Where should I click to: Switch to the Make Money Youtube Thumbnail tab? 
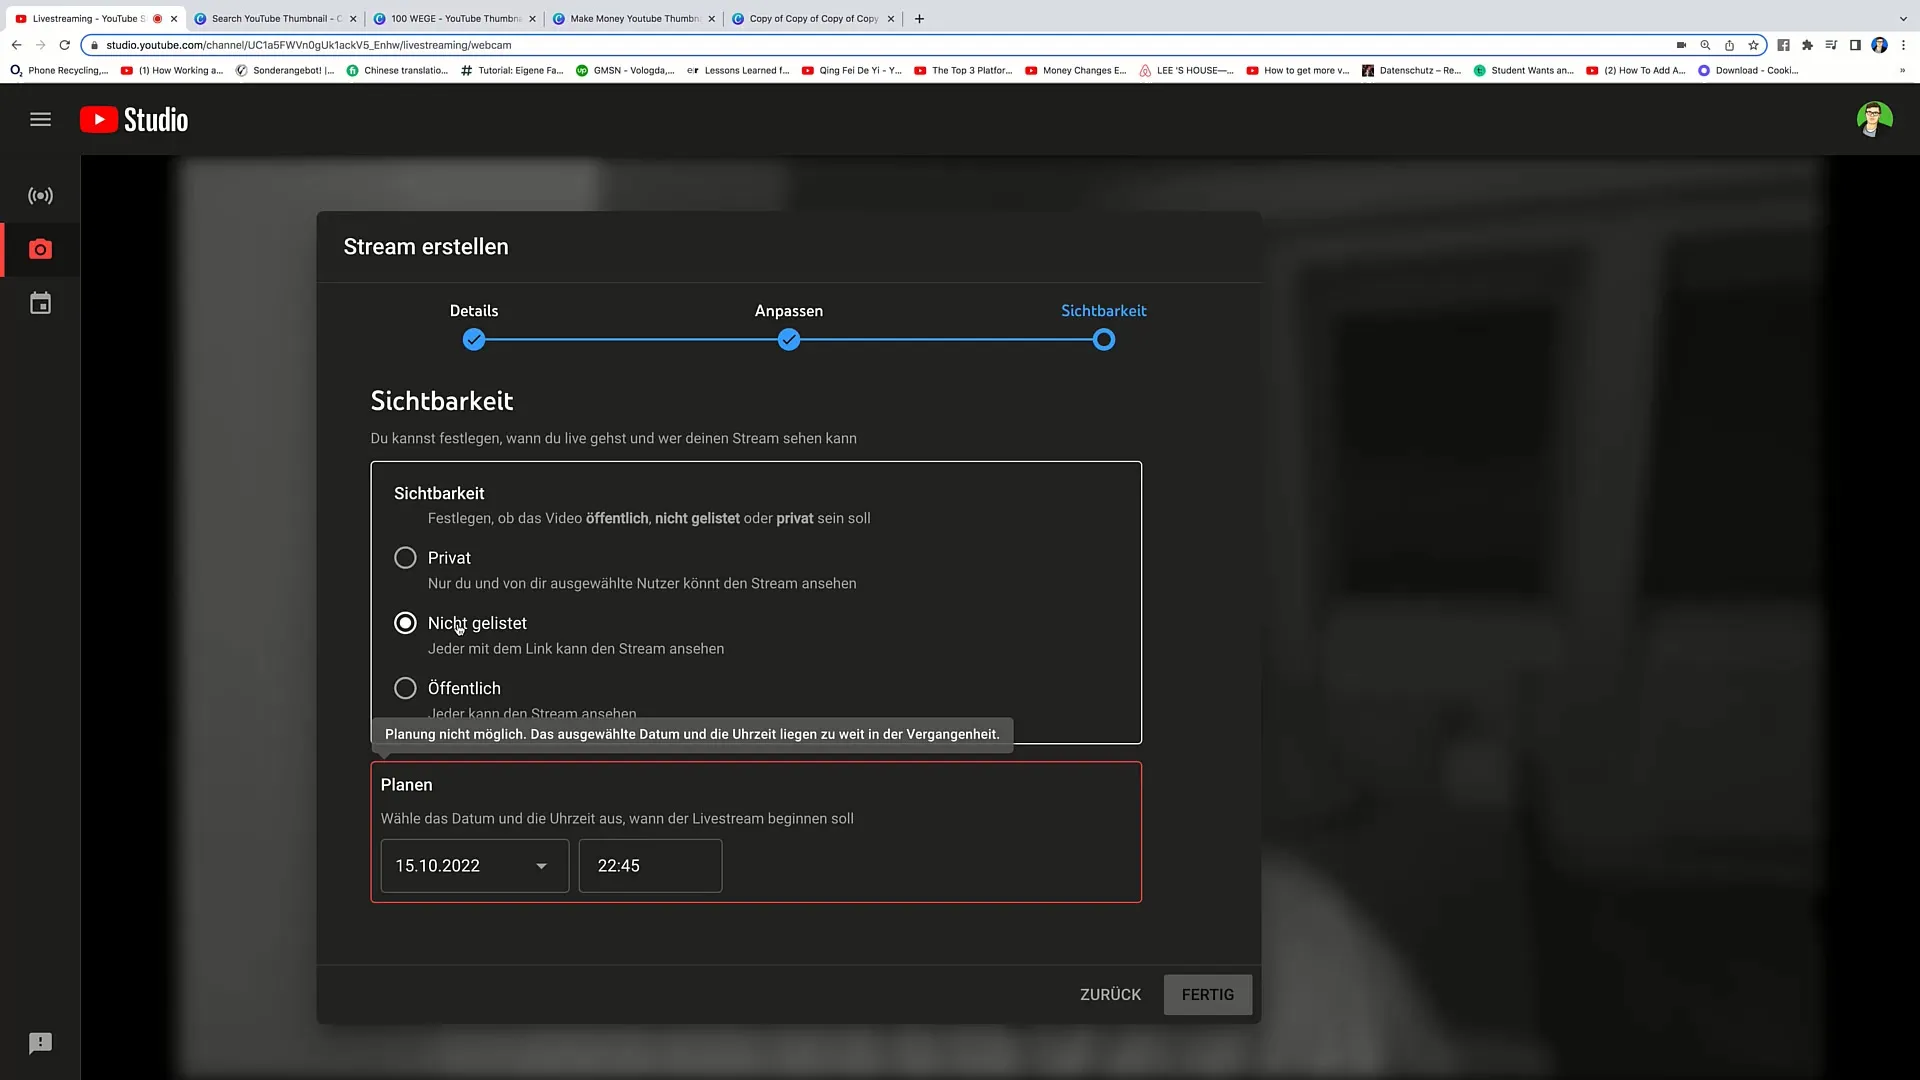click(x=634, y=18)
